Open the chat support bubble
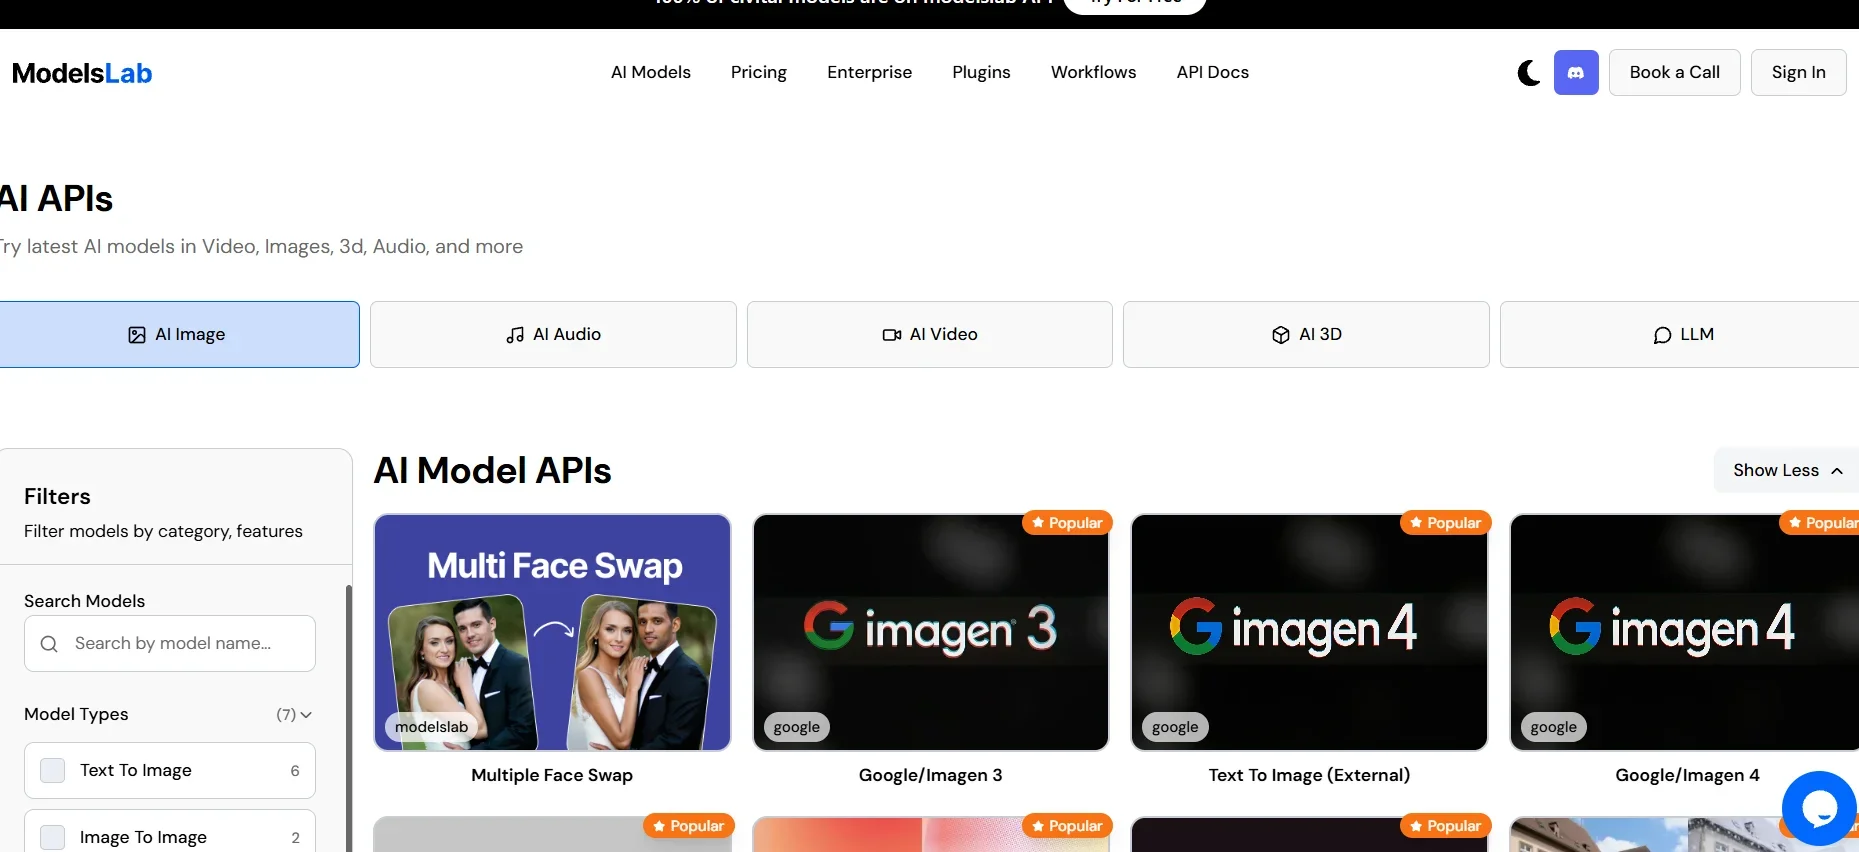 tap(1818, 808)
